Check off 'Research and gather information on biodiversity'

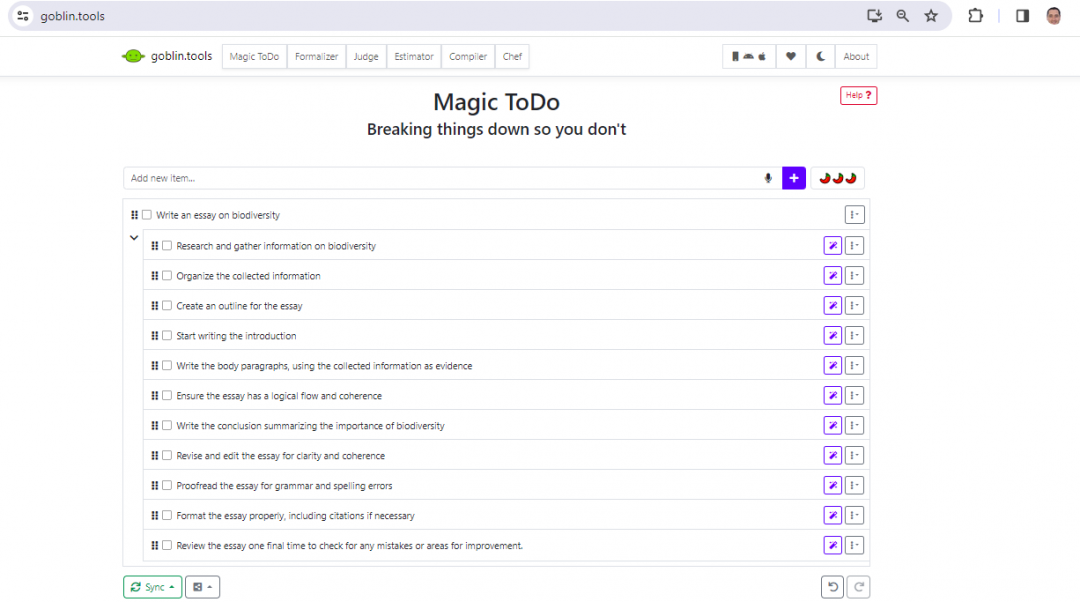(x=167, y=246)
